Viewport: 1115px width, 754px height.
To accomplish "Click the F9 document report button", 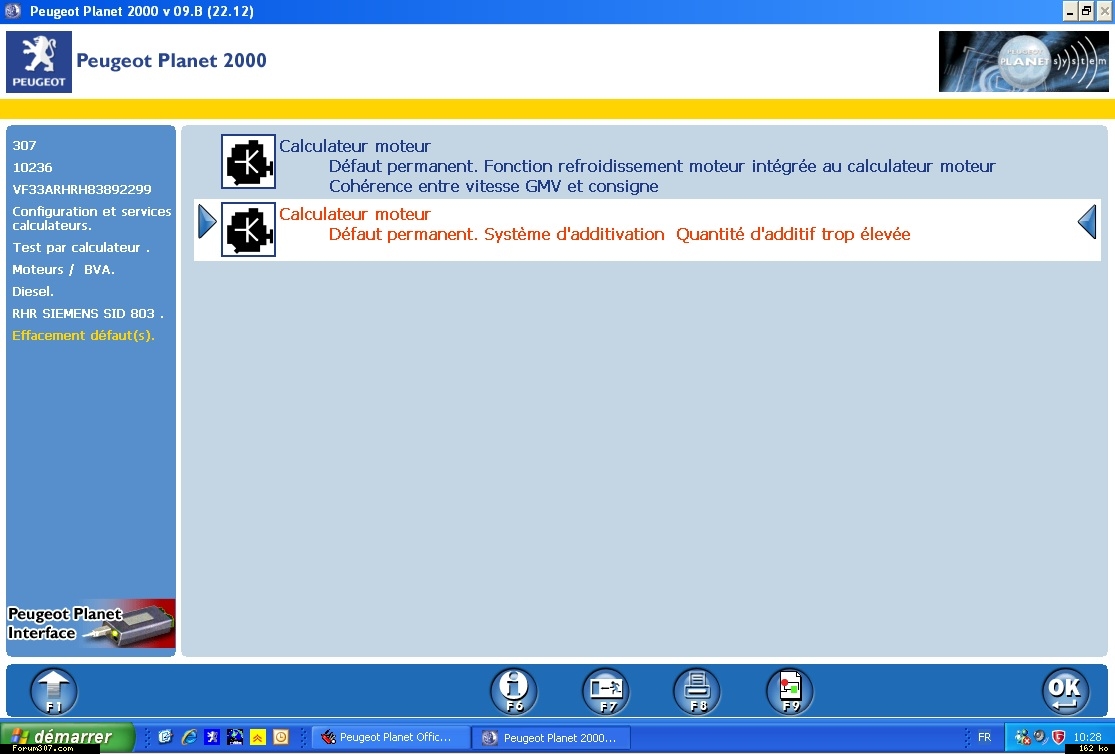I will pos(790,691).
